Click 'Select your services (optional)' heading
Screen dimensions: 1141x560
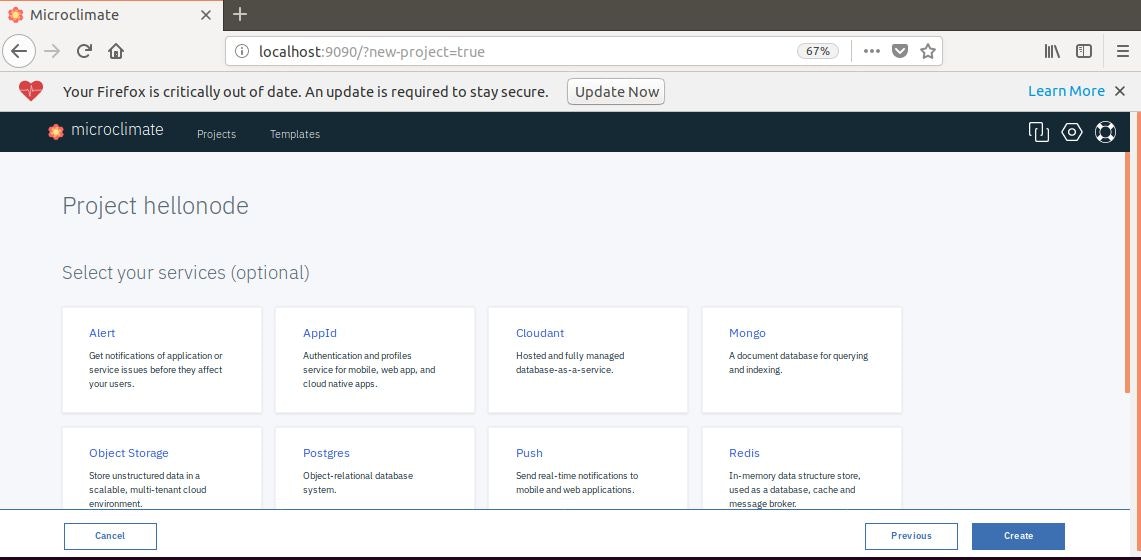(x=186, y=273)
